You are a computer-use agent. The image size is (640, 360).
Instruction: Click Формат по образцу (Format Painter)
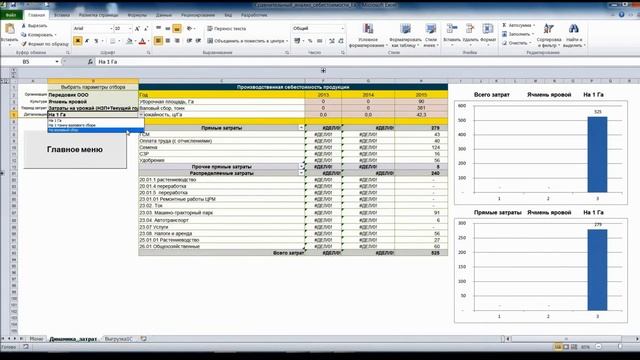(x=45, y=43)
